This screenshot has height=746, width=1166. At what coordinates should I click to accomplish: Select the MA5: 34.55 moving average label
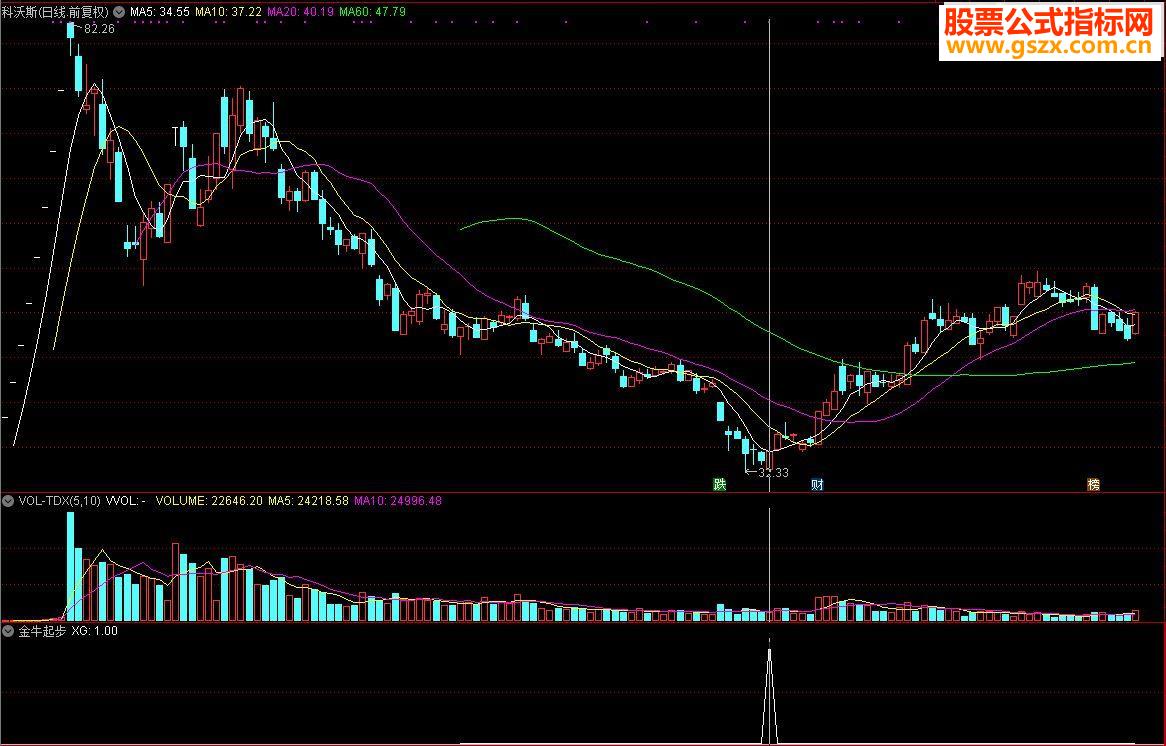coord(159,12)
